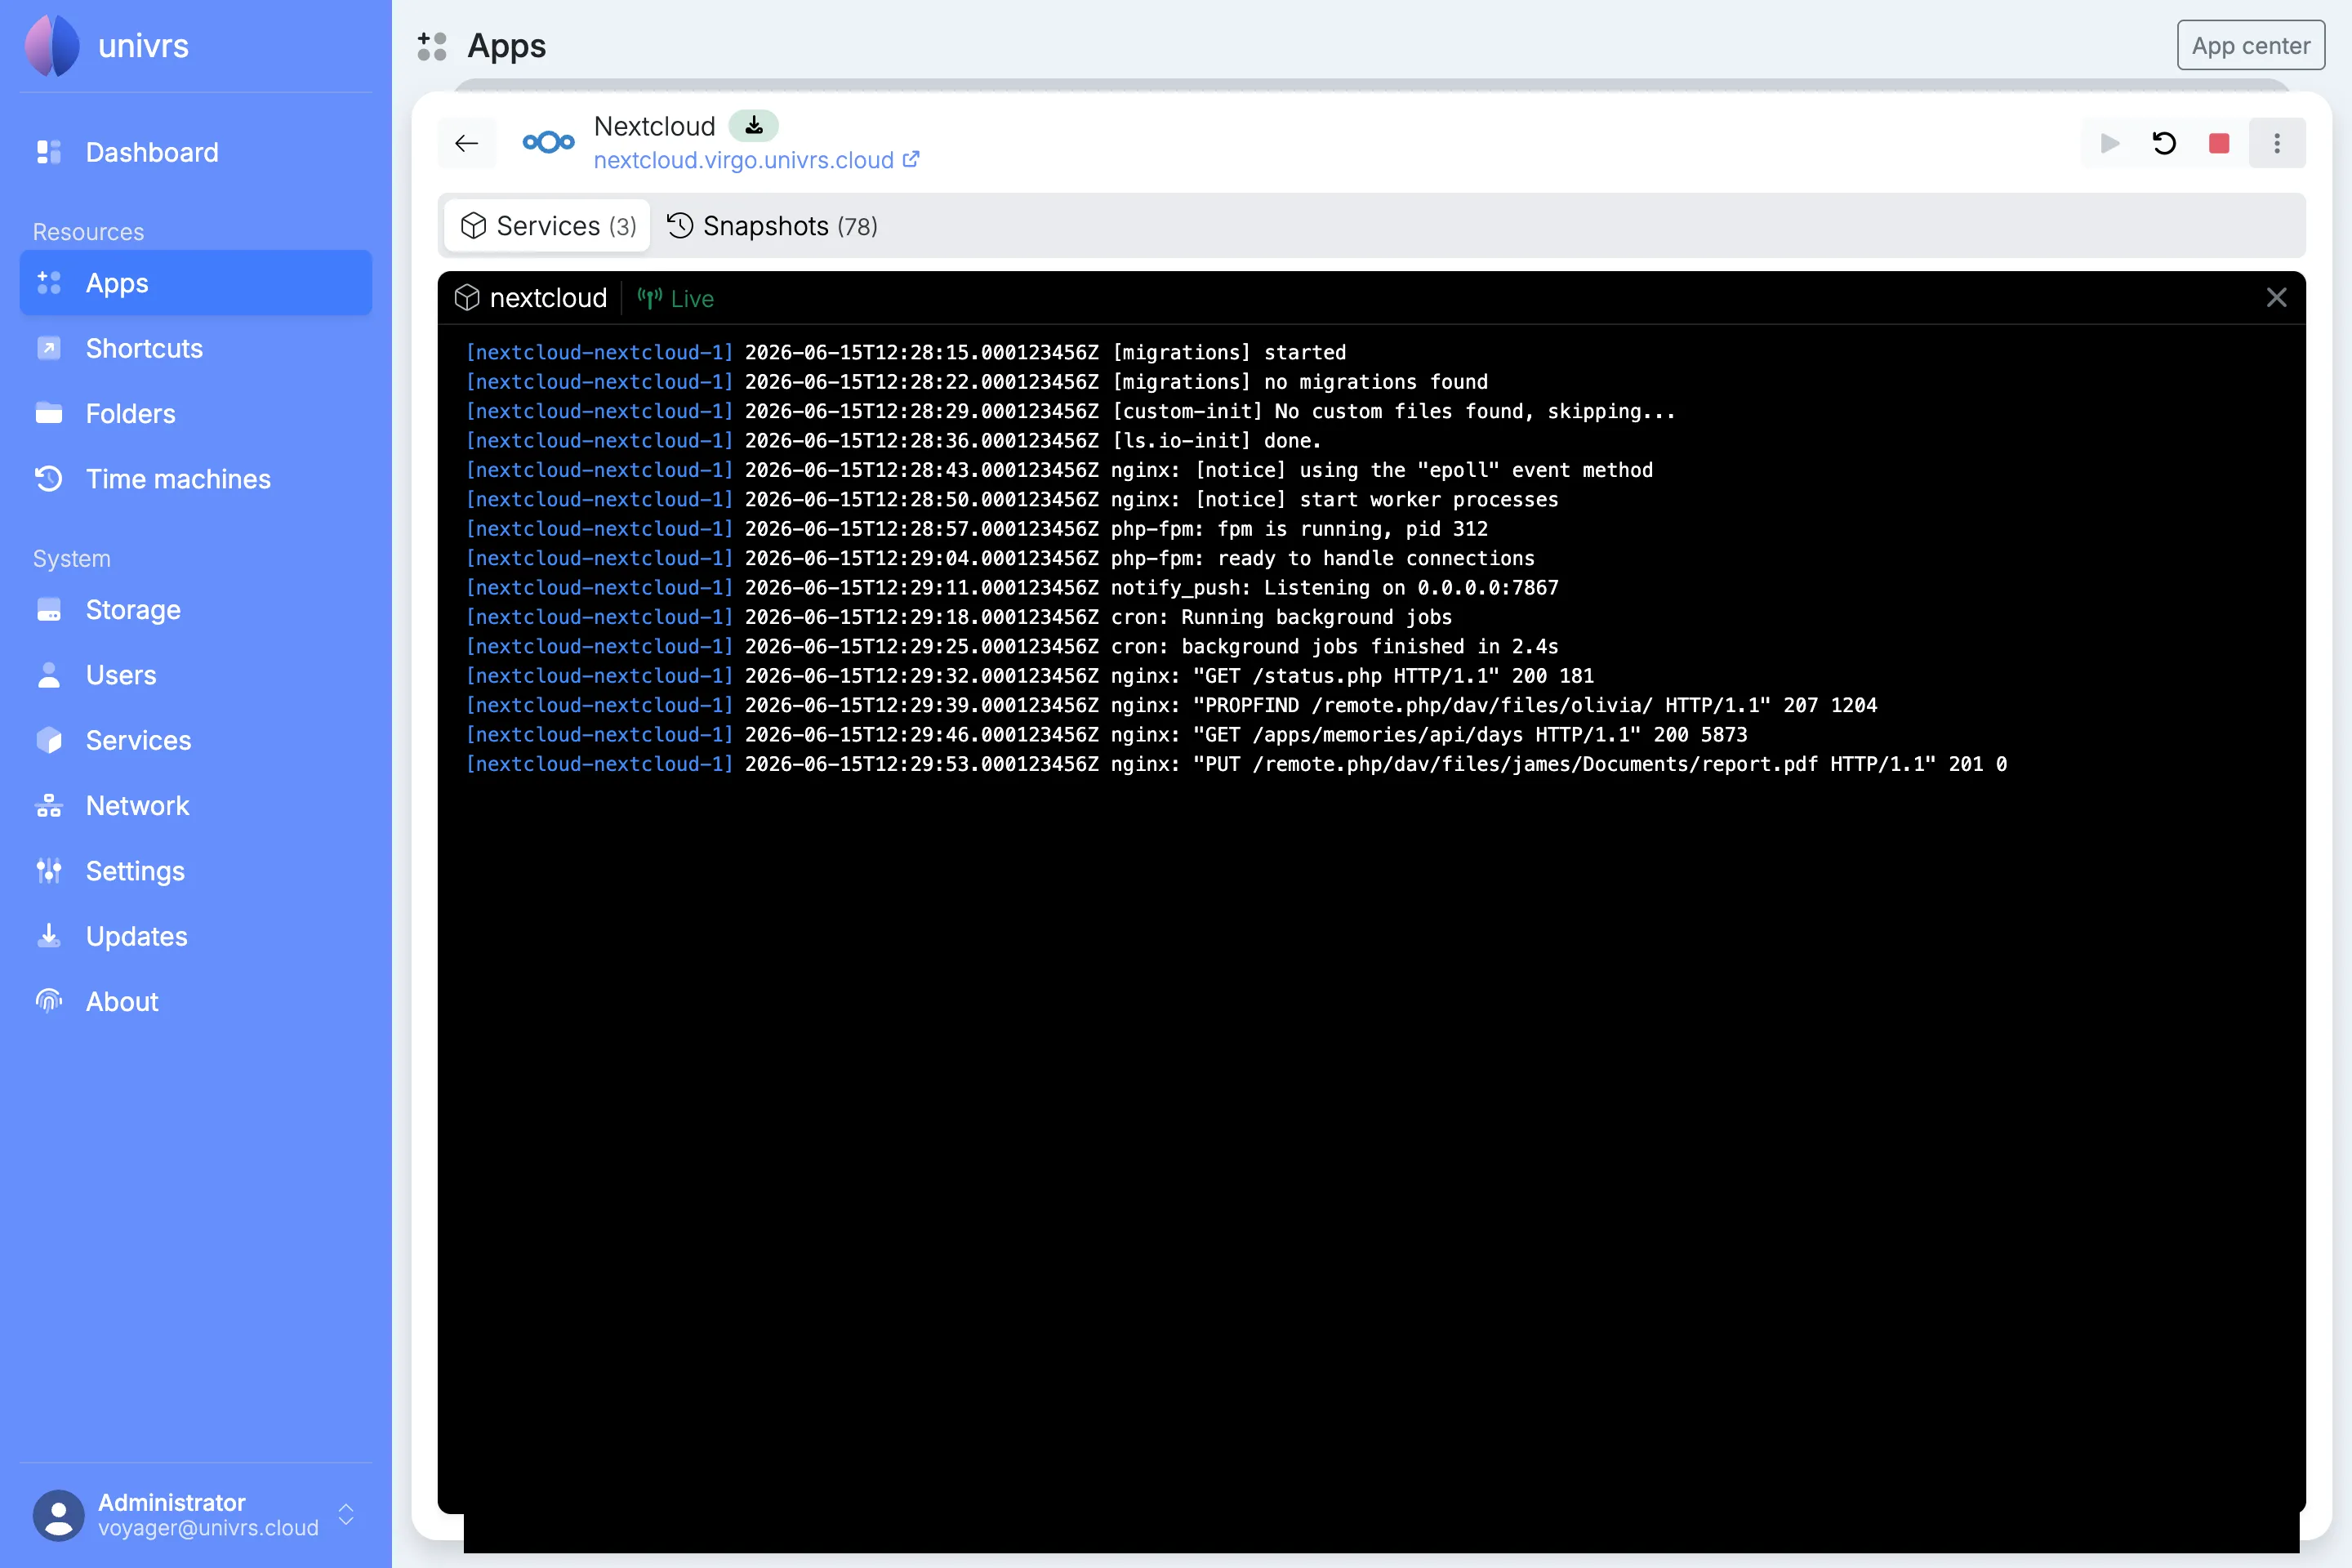Viewport: 2352px width, 1568px height.
Task: Open Updates in the sidebar
Action: coord(196,936)
